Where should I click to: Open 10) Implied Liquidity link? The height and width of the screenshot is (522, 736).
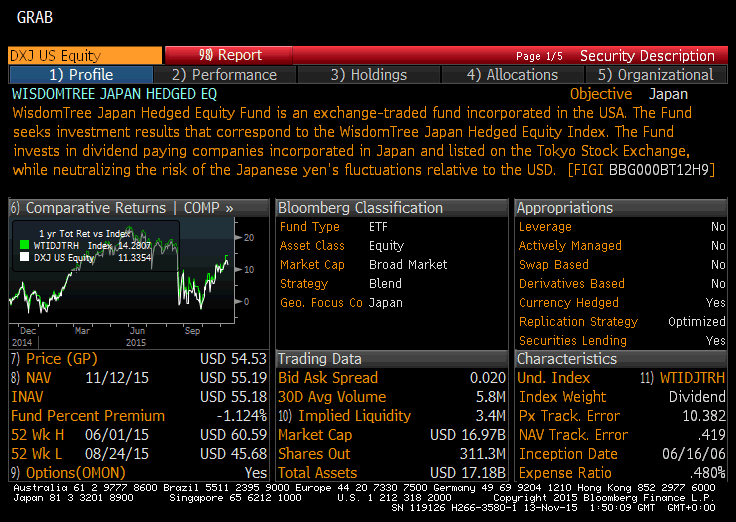tap(345, 416)
